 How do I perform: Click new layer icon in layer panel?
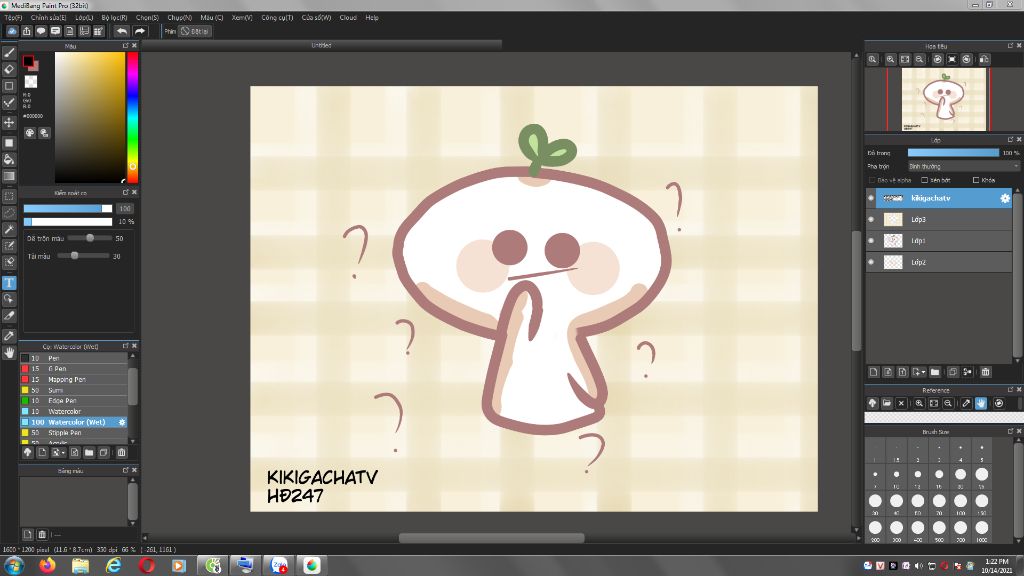[873, 372]
